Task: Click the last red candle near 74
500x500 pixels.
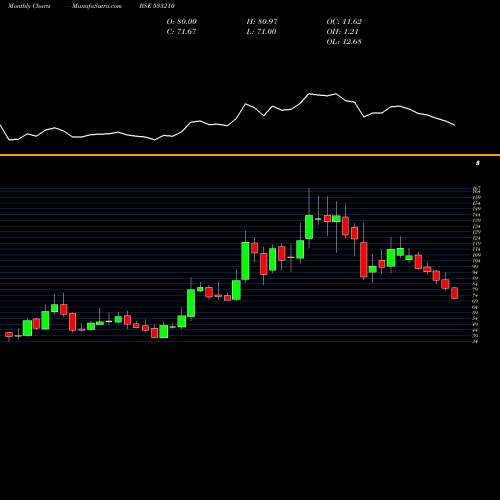Action: pyautogui.click(x=455, y=293)
